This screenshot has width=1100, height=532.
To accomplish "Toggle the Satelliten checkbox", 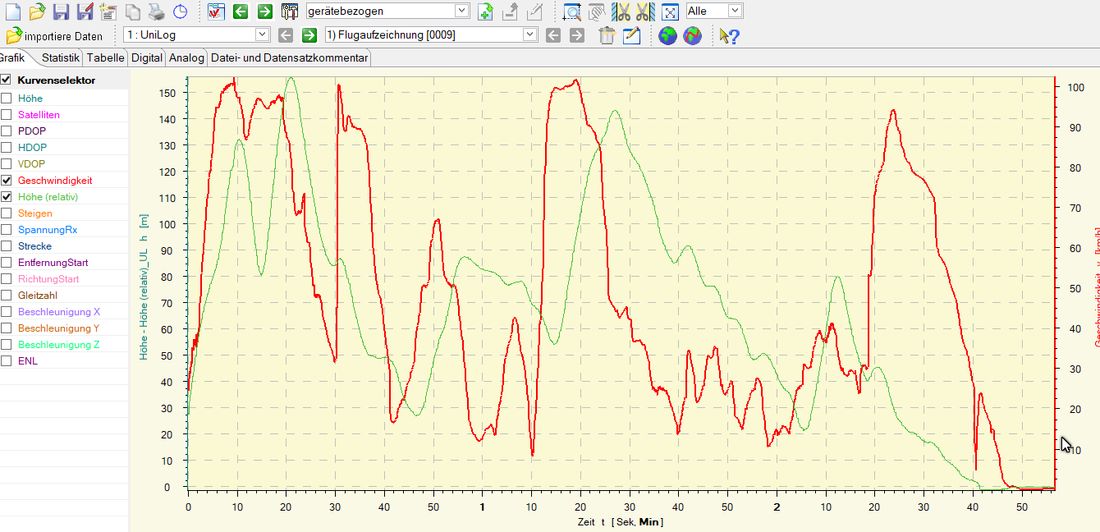I will (7, 115).
